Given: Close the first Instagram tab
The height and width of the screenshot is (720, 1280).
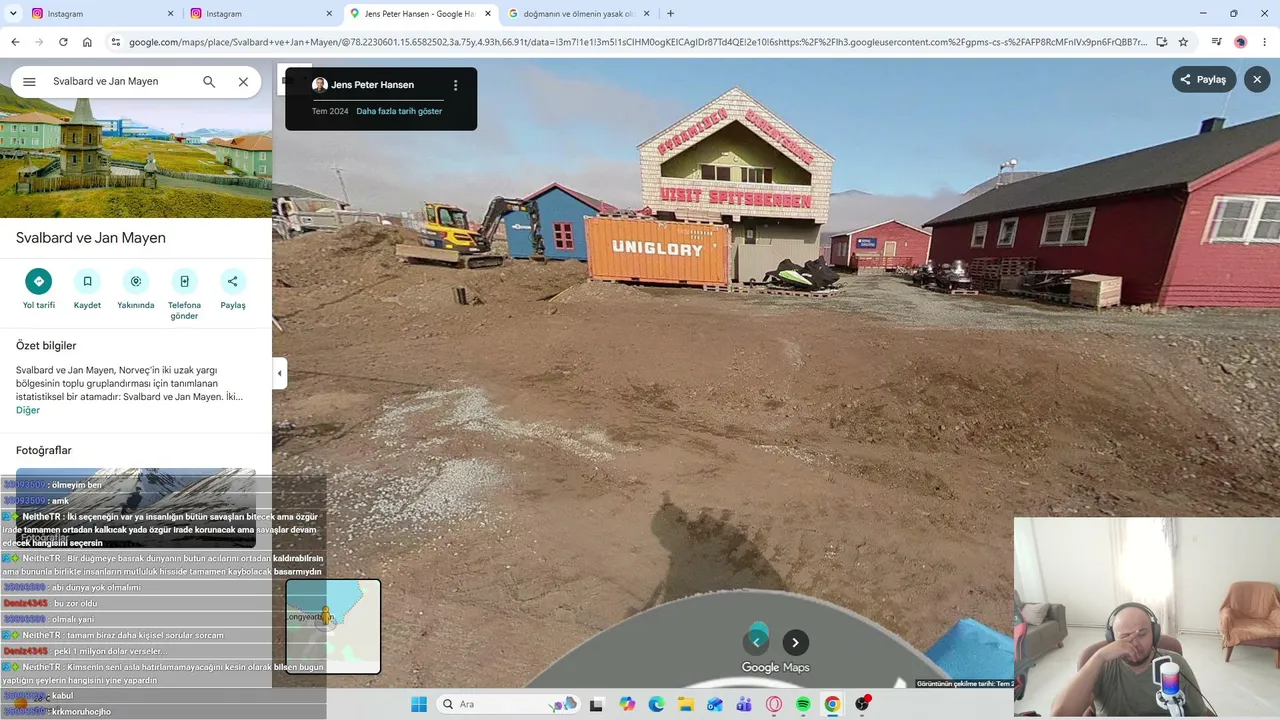Looking at the screenshot, I should click(170, 14).
